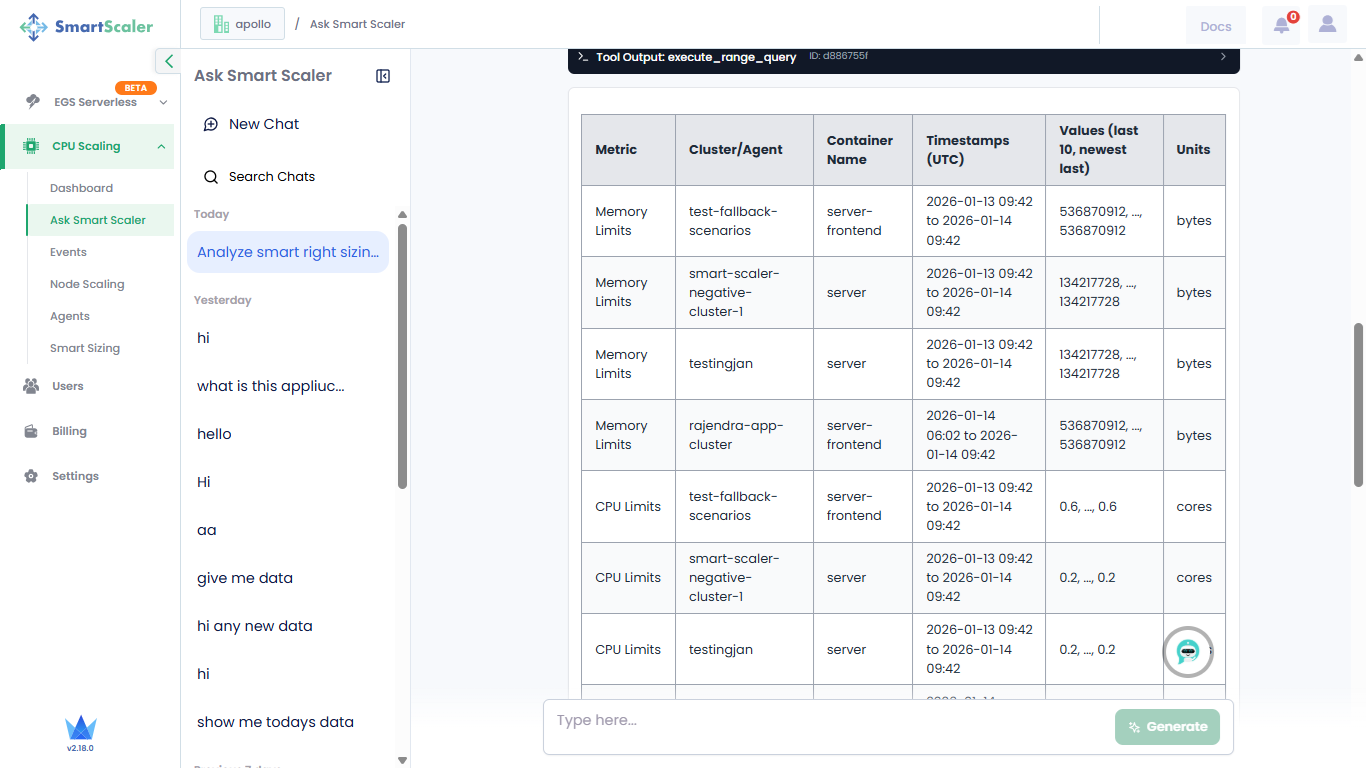Collapse the CPU Scaling section
Image resolution: width=1366 pixels, height=768 pixels.
pos(161,146)
